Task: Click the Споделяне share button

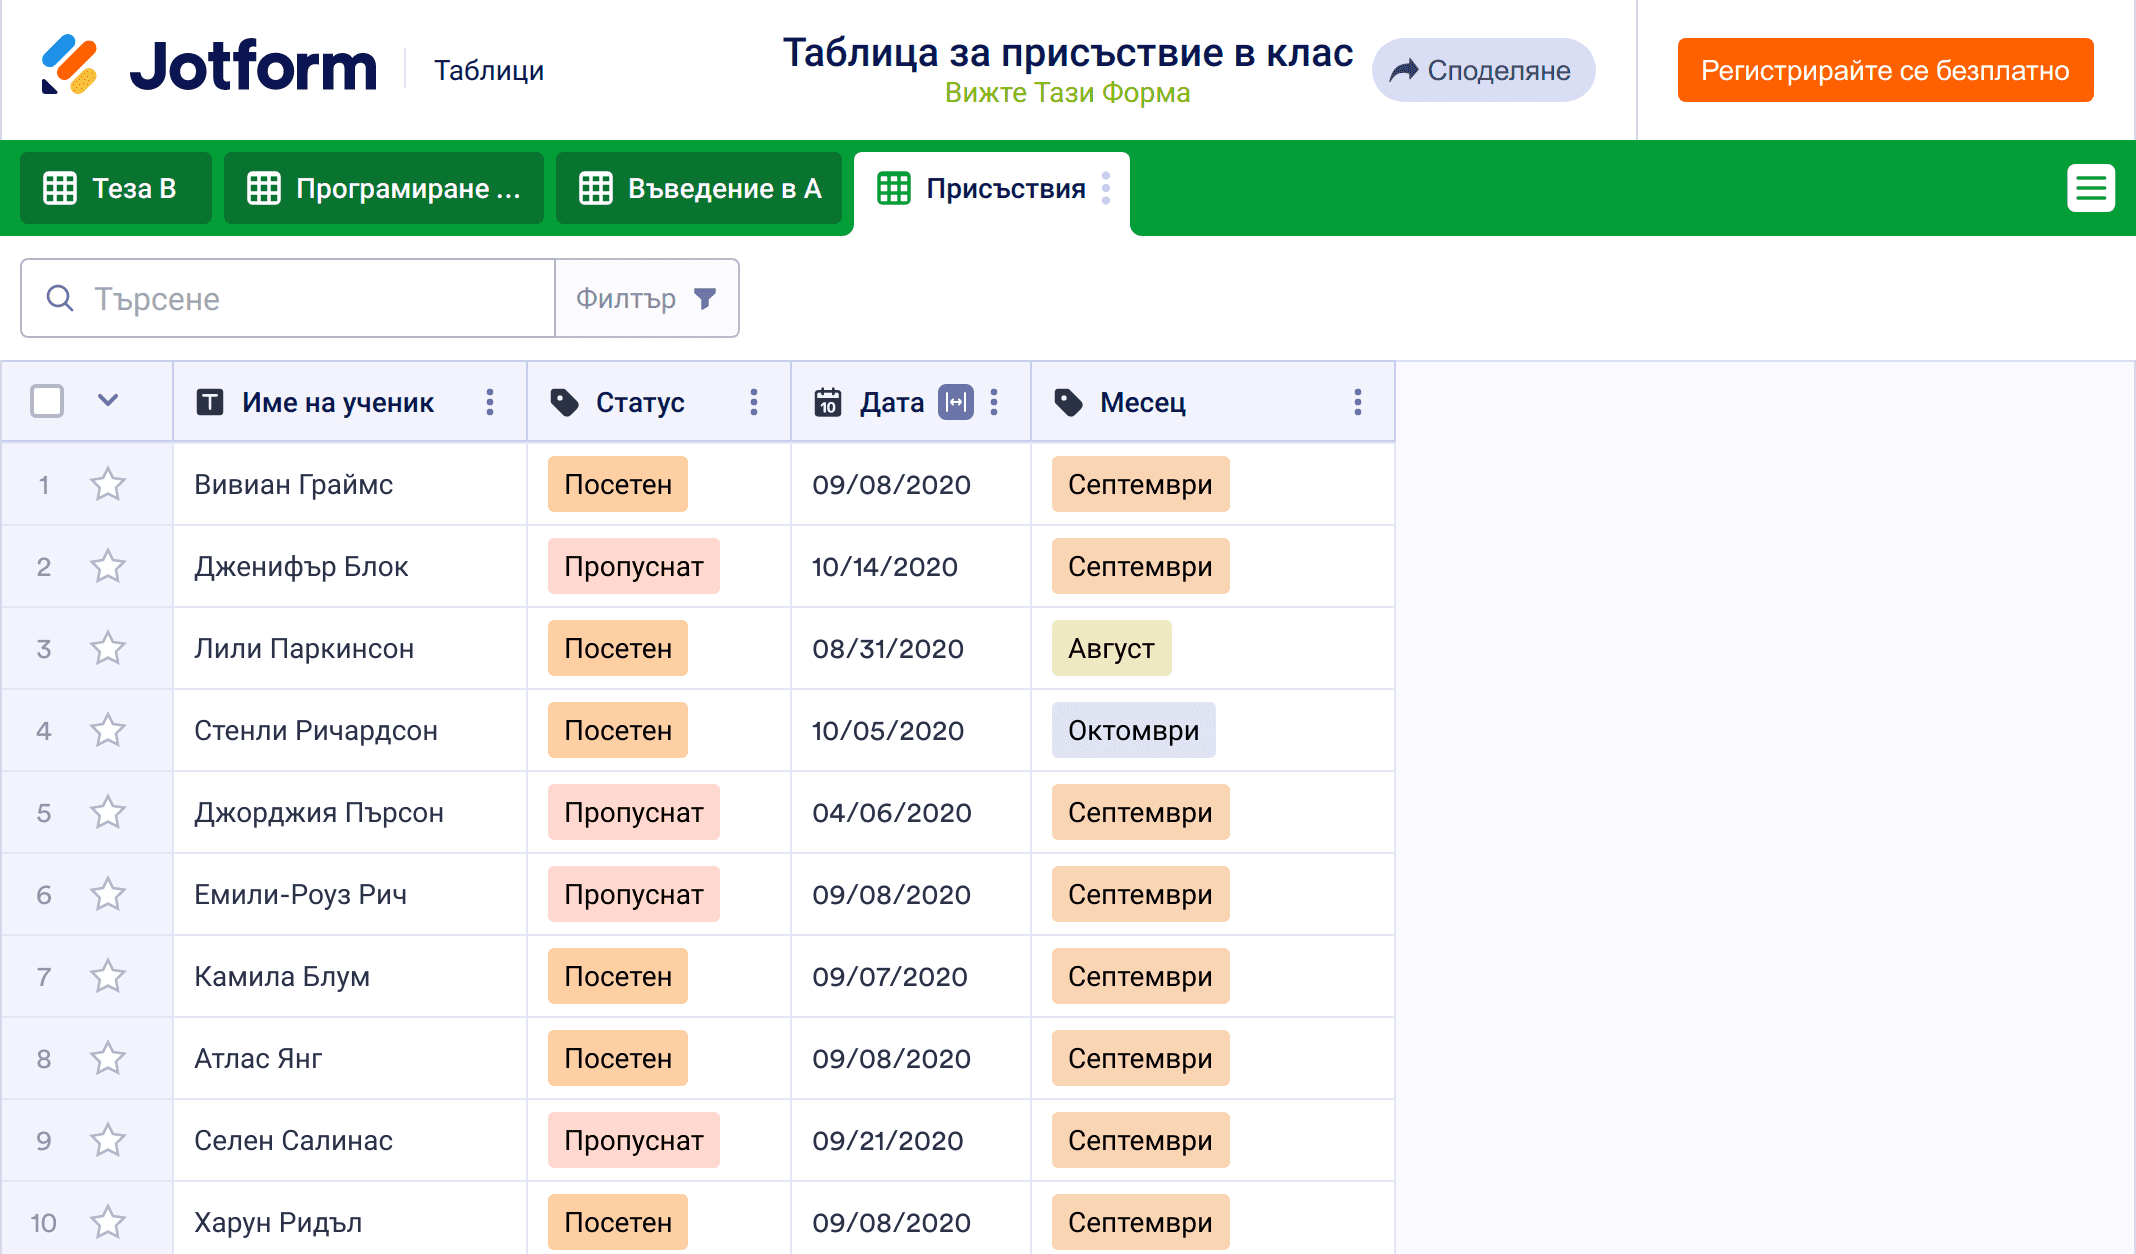Action: coord(1483,70)
